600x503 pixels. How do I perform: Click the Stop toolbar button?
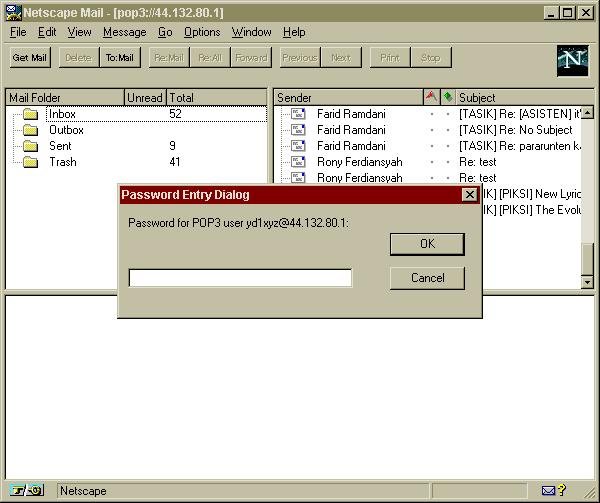[431, 58]
